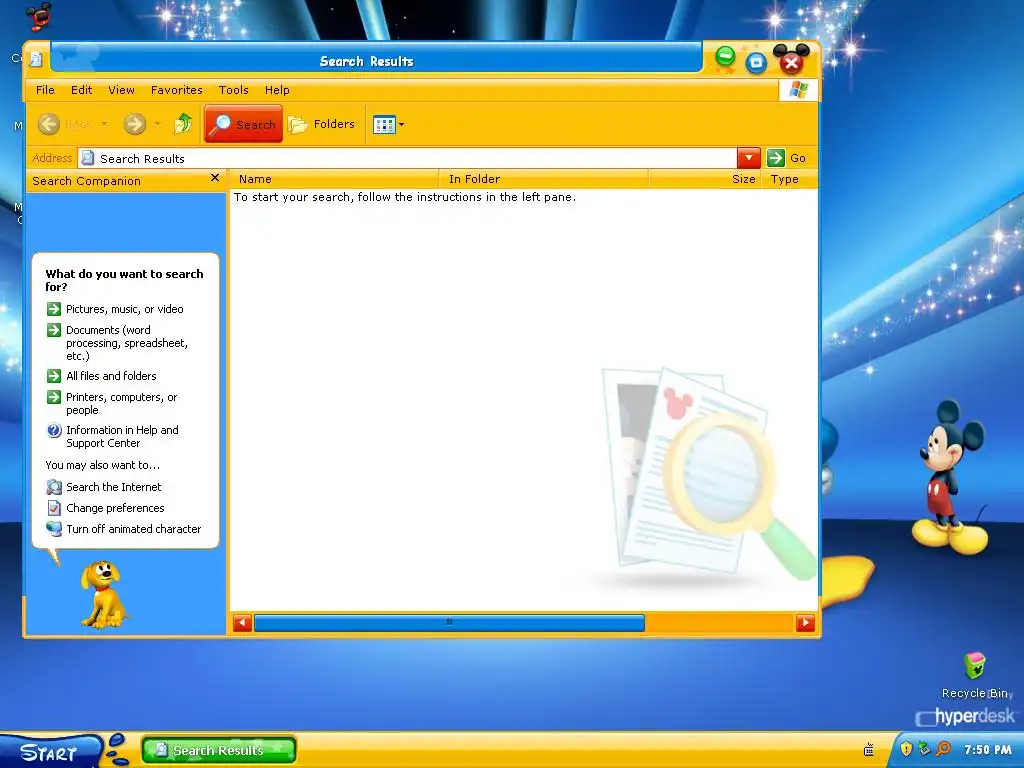The height and width of the screenshot is (768, 1024).
Task: Click the Change preferences checklist icon
Action: tap(54, 508)
